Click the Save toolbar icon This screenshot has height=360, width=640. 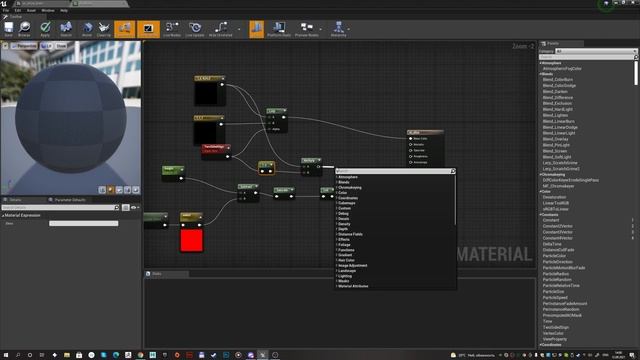9,29
